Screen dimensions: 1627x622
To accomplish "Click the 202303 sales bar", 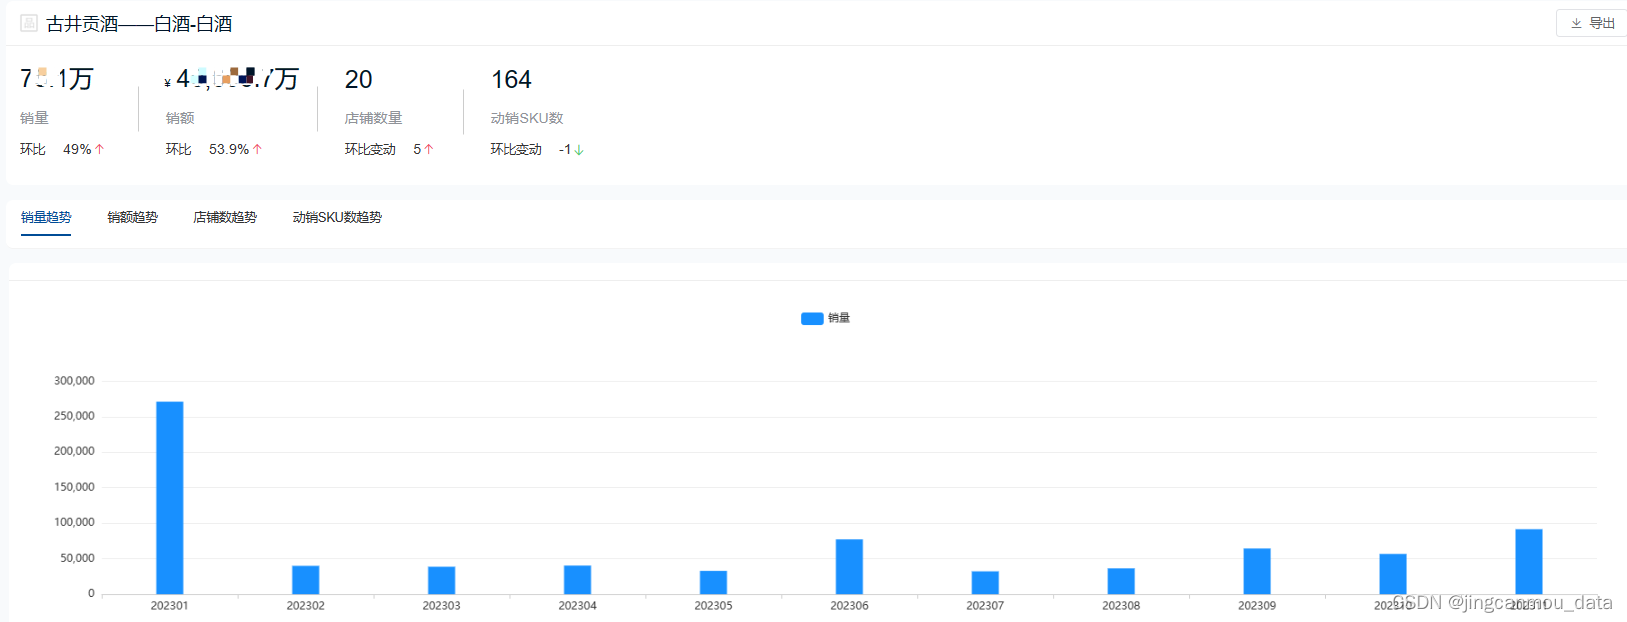I will point(442,580).
